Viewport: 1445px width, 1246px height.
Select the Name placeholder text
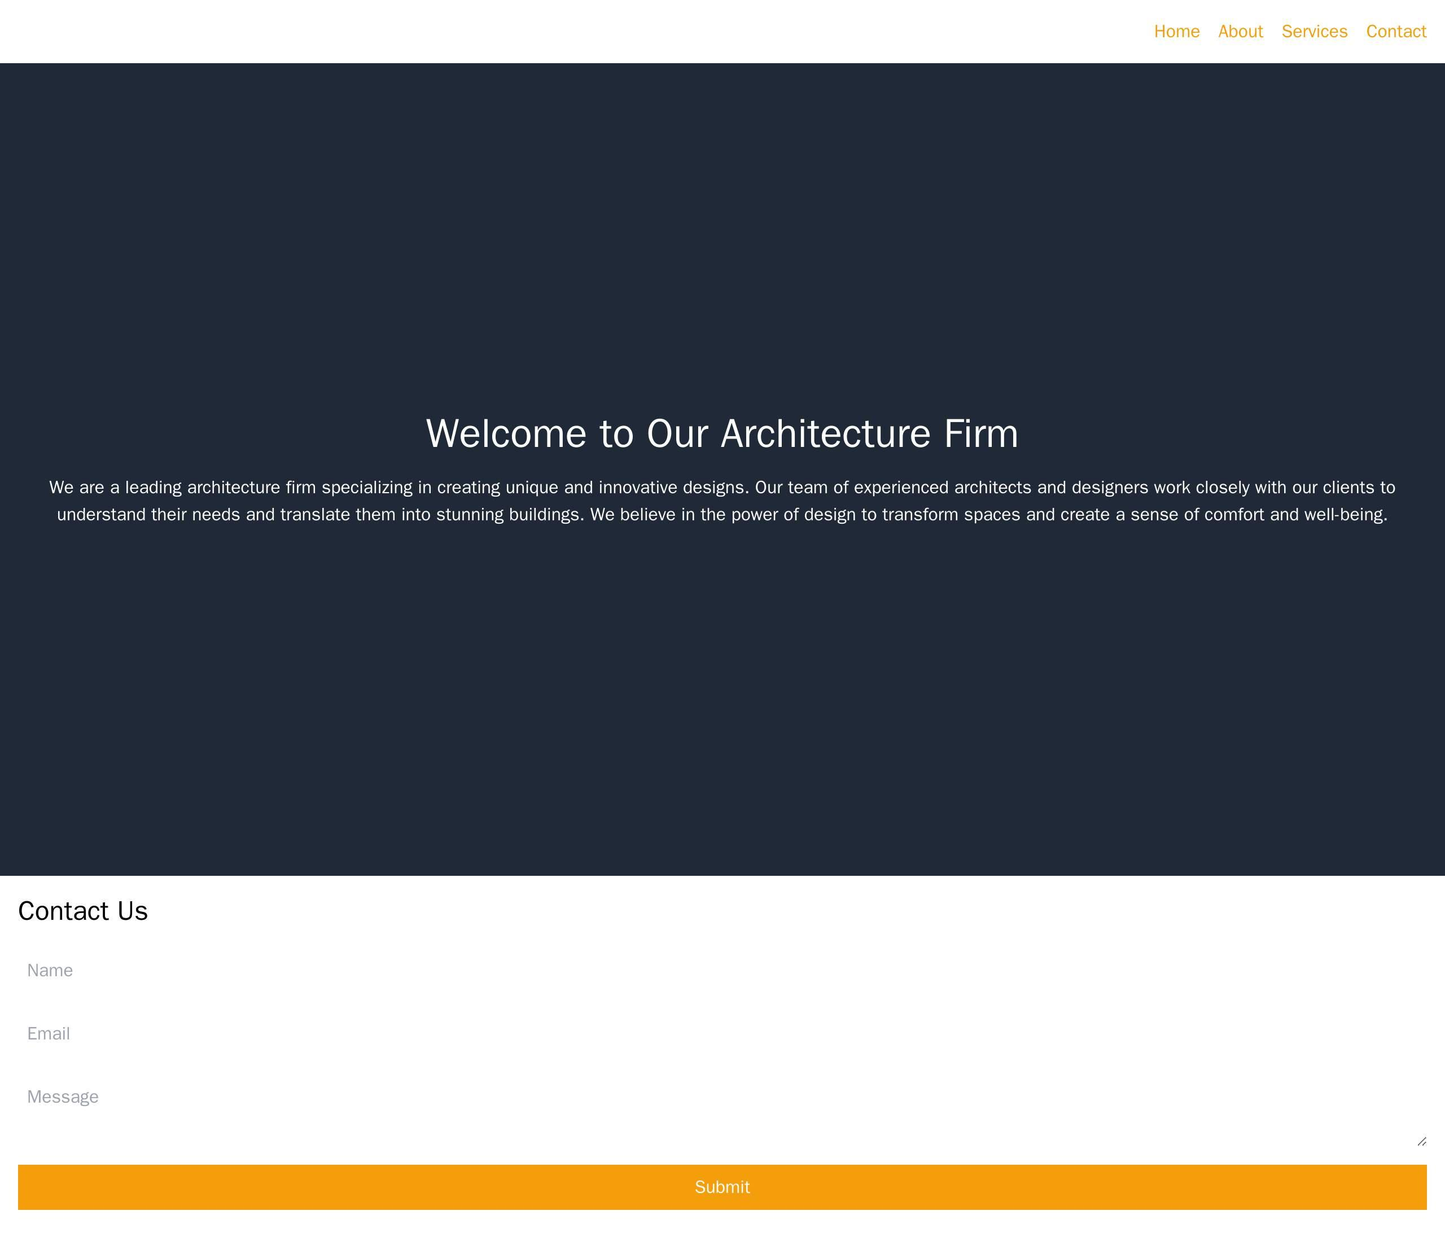50,970
